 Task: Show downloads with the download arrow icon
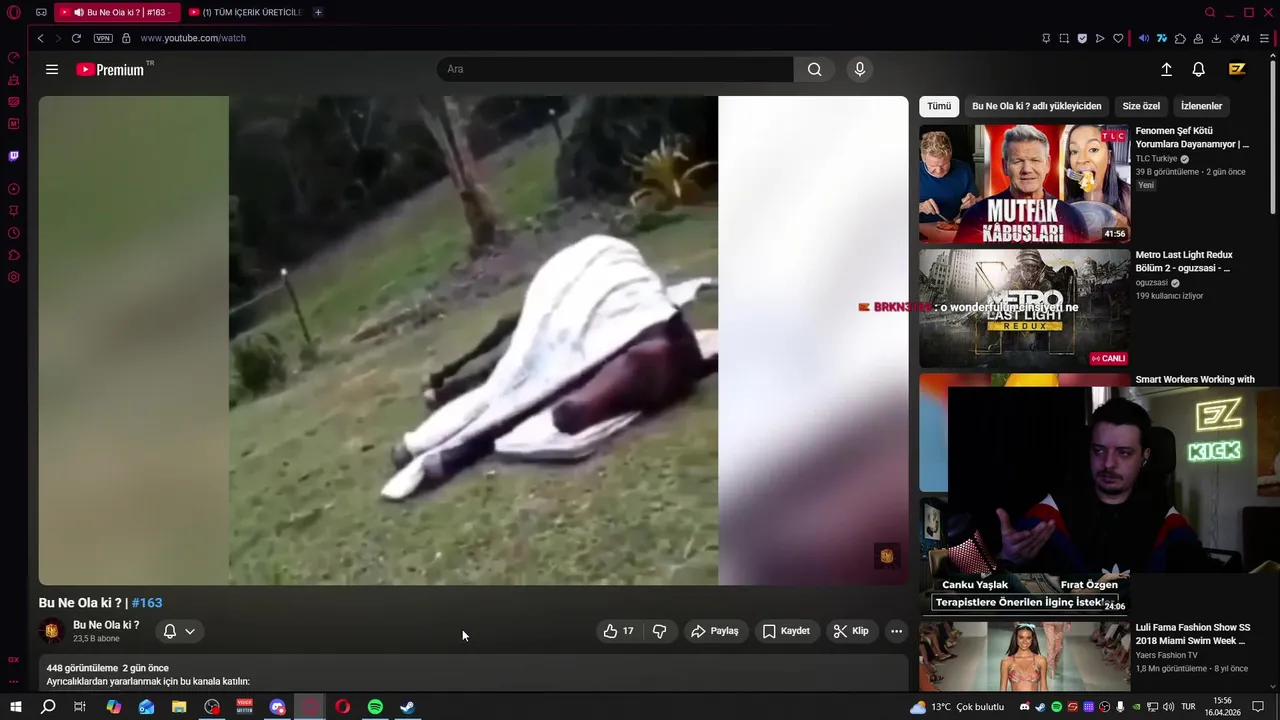point(1216,38)
